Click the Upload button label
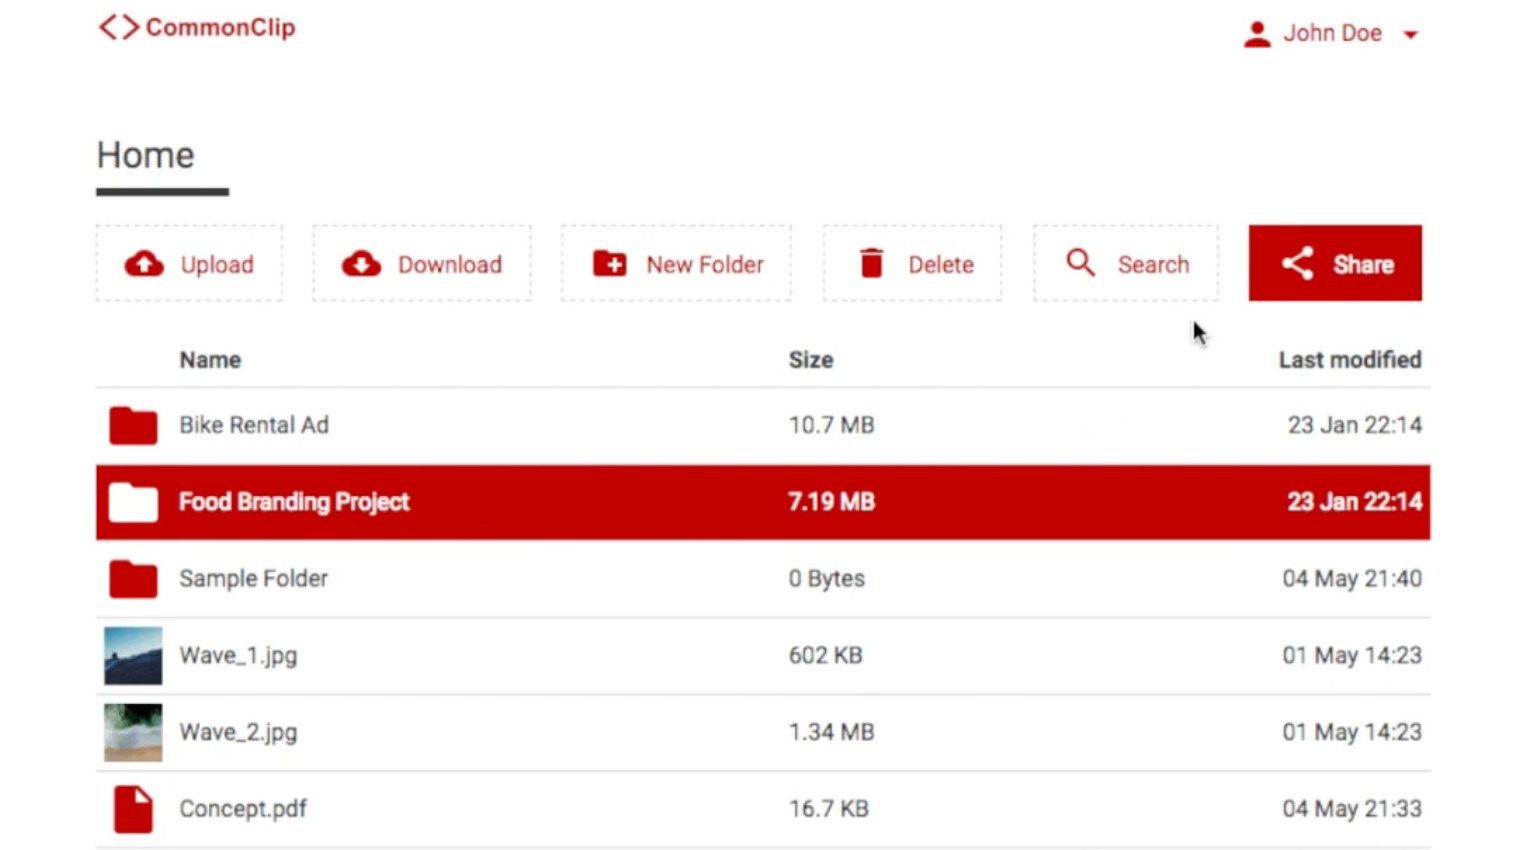 [217, 265]
